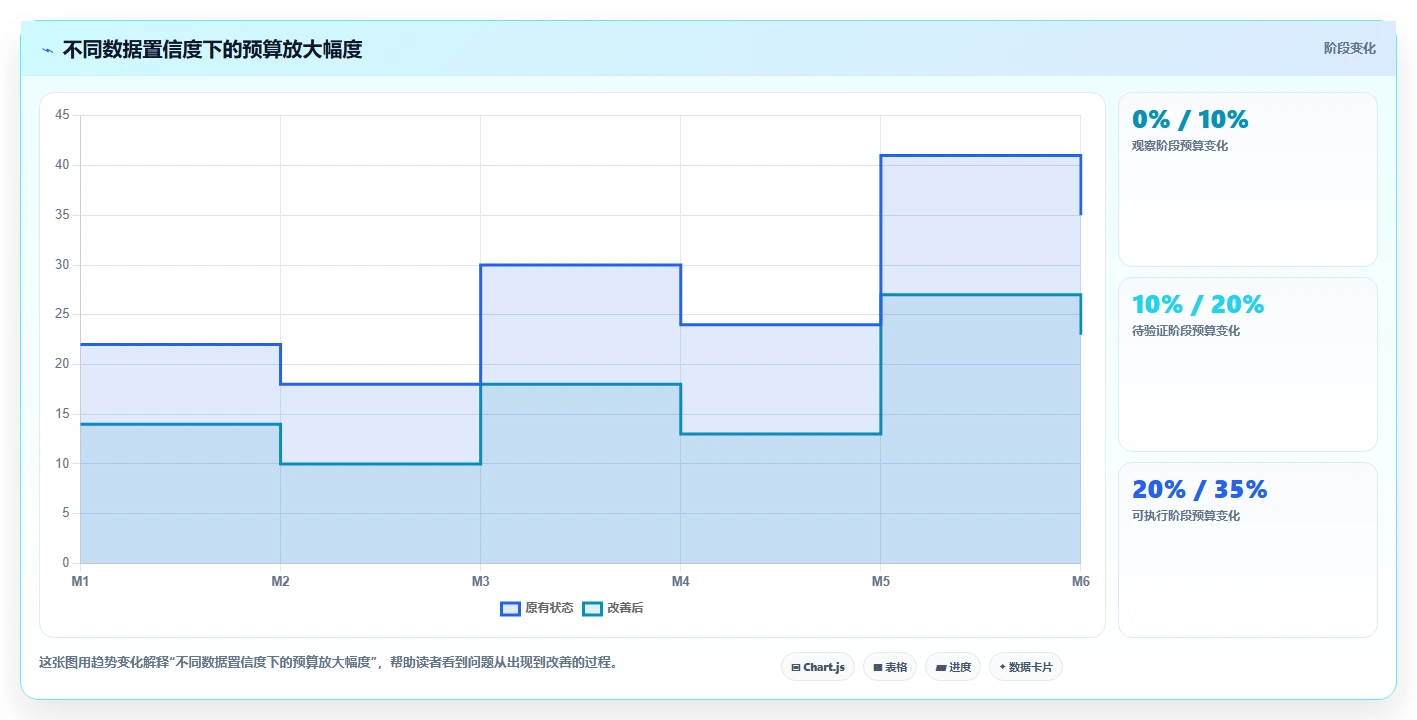Click the M2 x-axis label
Viewport: 1417px width, 720px height.
click(280, 581)
